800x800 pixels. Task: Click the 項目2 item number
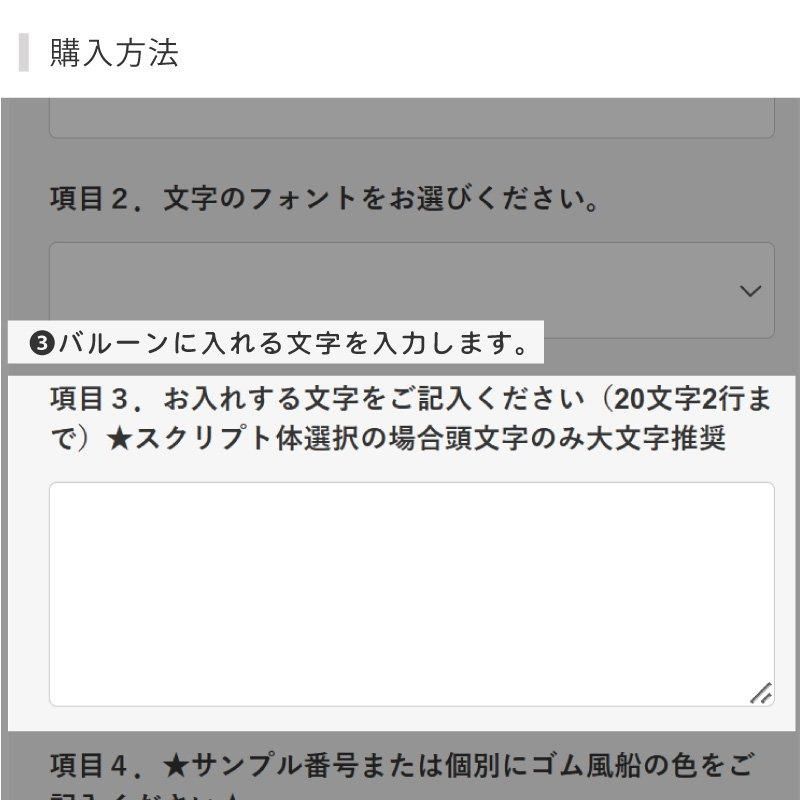click(91, 199)
